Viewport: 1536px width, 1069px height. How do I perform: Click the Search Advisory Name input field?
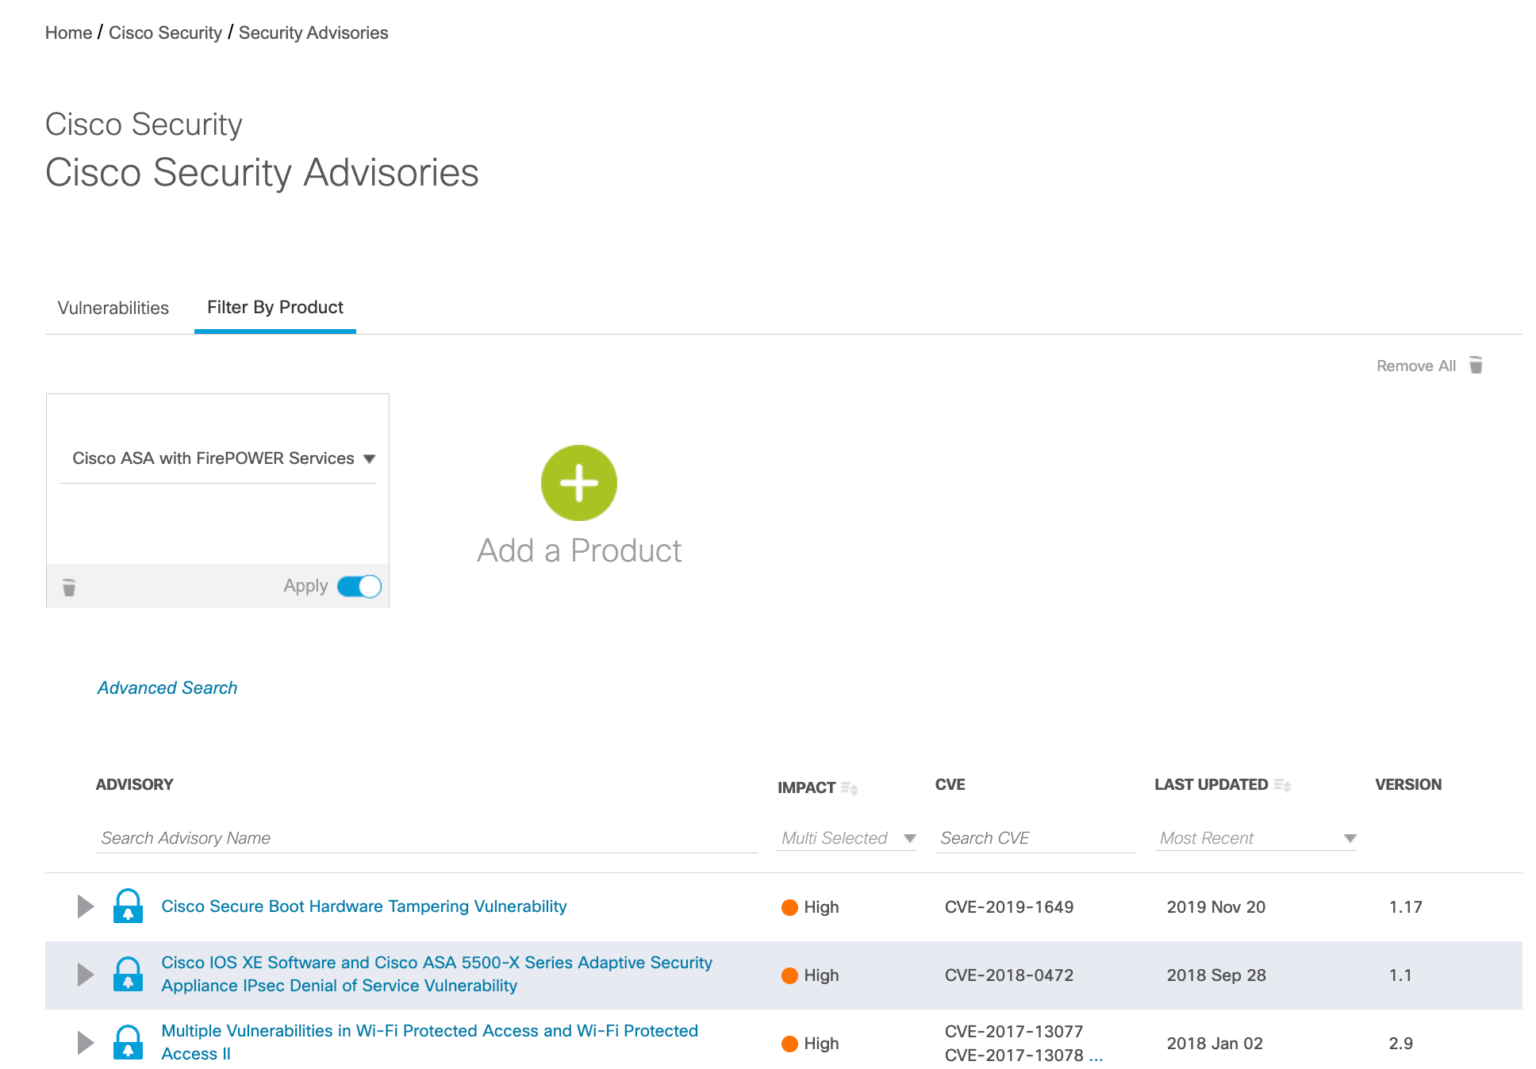click(x=300, y=838)
